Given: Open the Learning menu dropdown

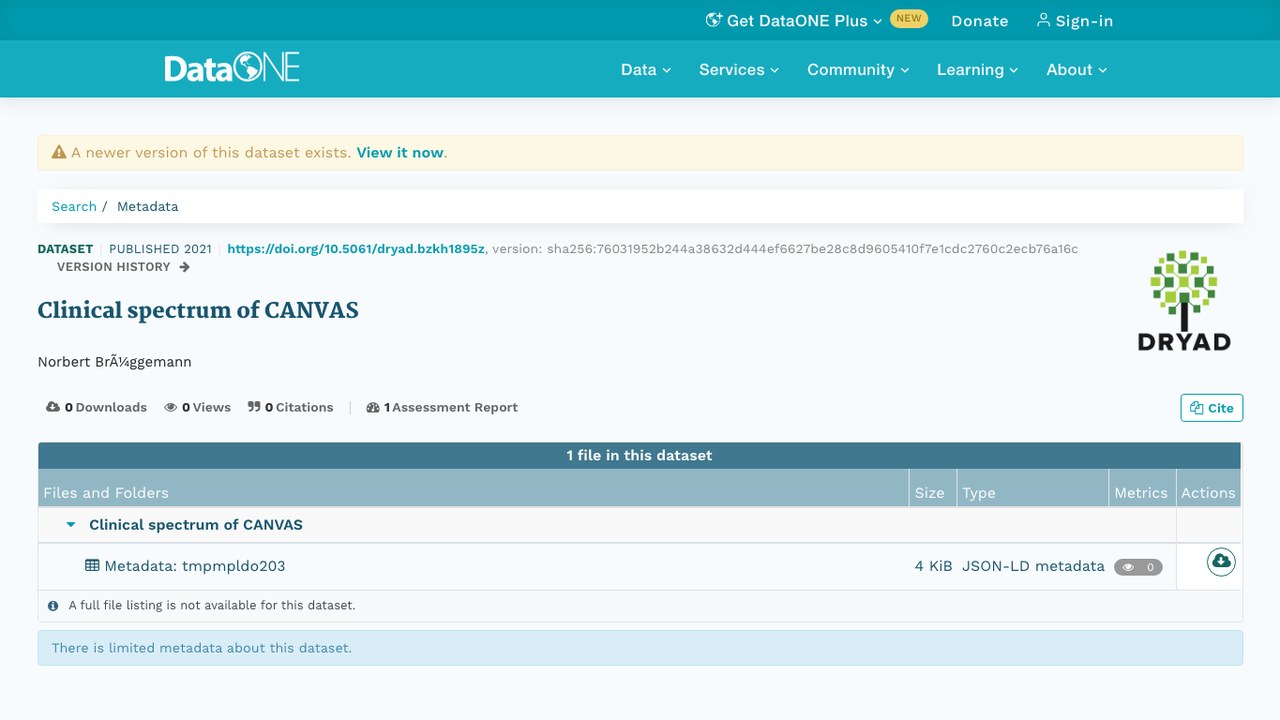Looking at the screenshot, I should [x=977, y=70].
